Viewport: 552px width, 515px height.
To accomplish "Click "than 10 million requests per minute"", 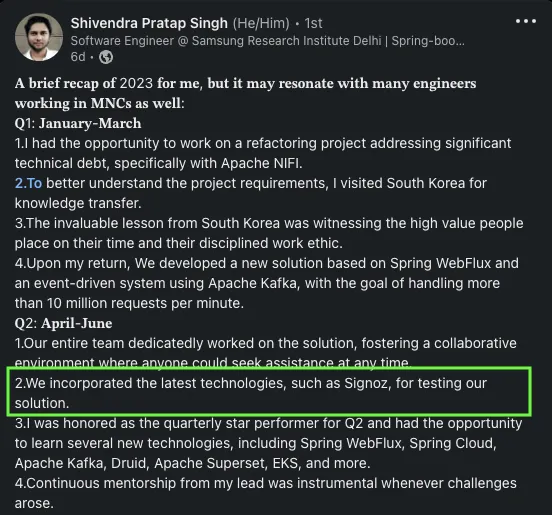I will (129, 303).
